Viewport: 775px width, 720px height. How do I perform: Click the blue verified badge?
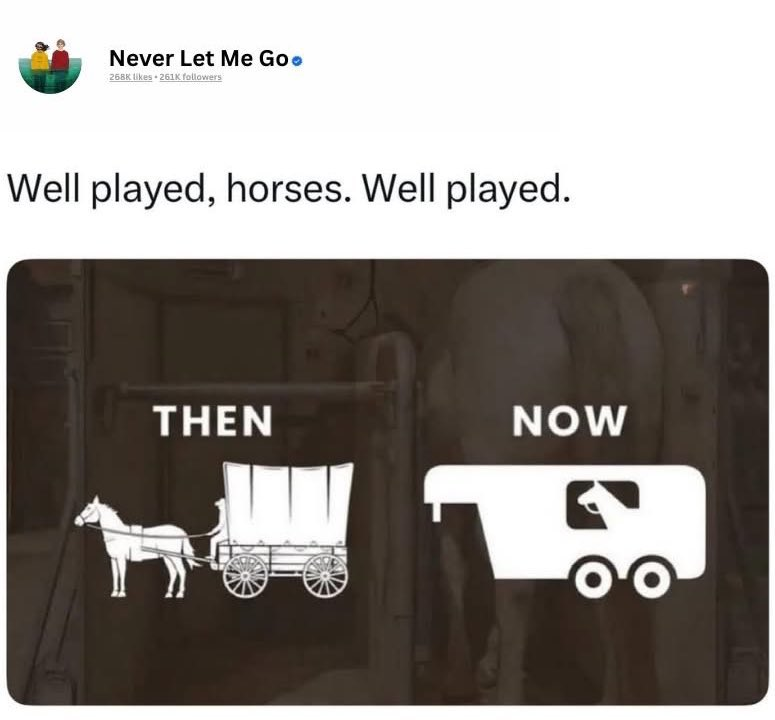pyautogui.click(x=297, y=61)
